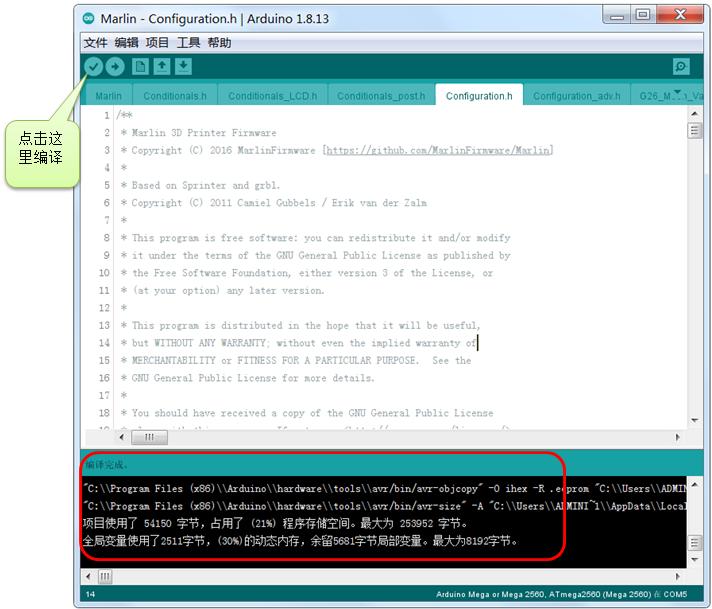This screenshot has width=712, height=609.
Task: Click the editor scroll right arrow
Action: coord(677,437)
